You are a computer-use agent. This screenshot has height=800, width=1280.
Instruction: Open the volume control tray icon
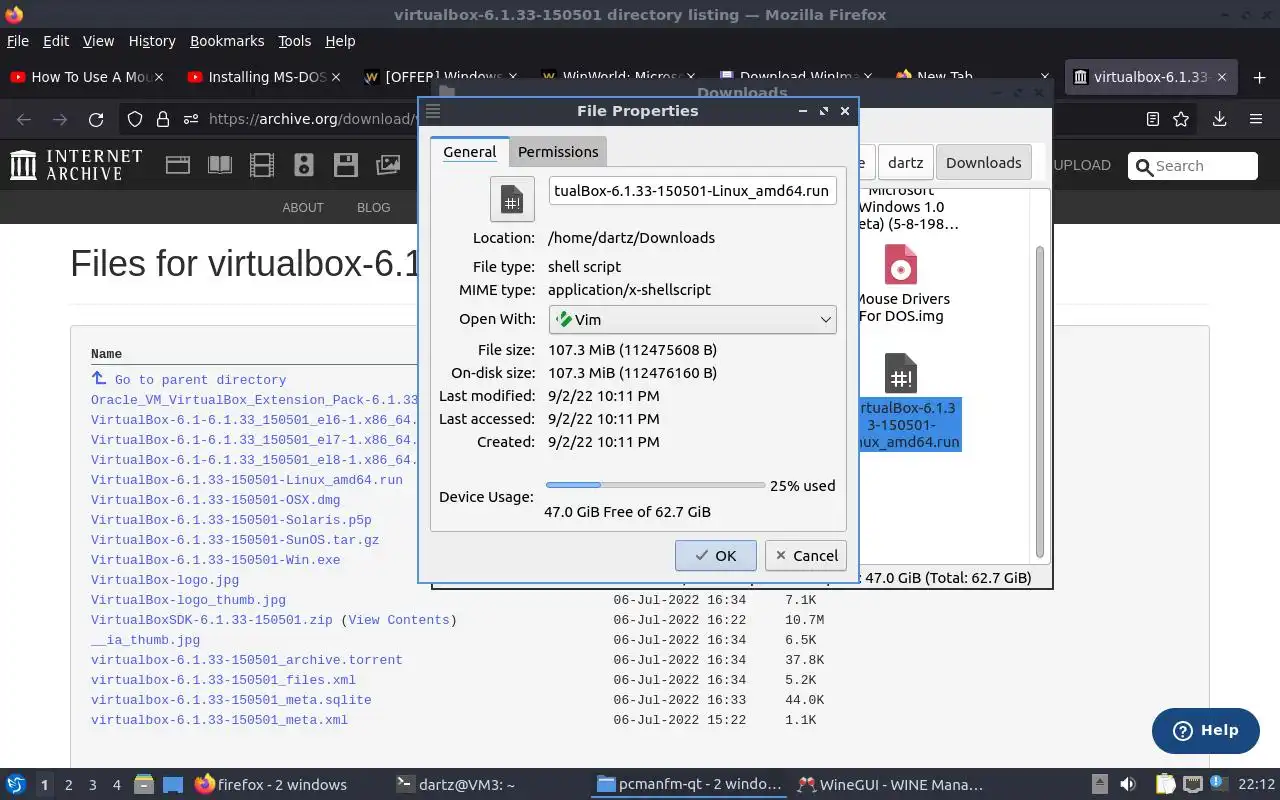pyautogui.click(x=1128, y=785)
